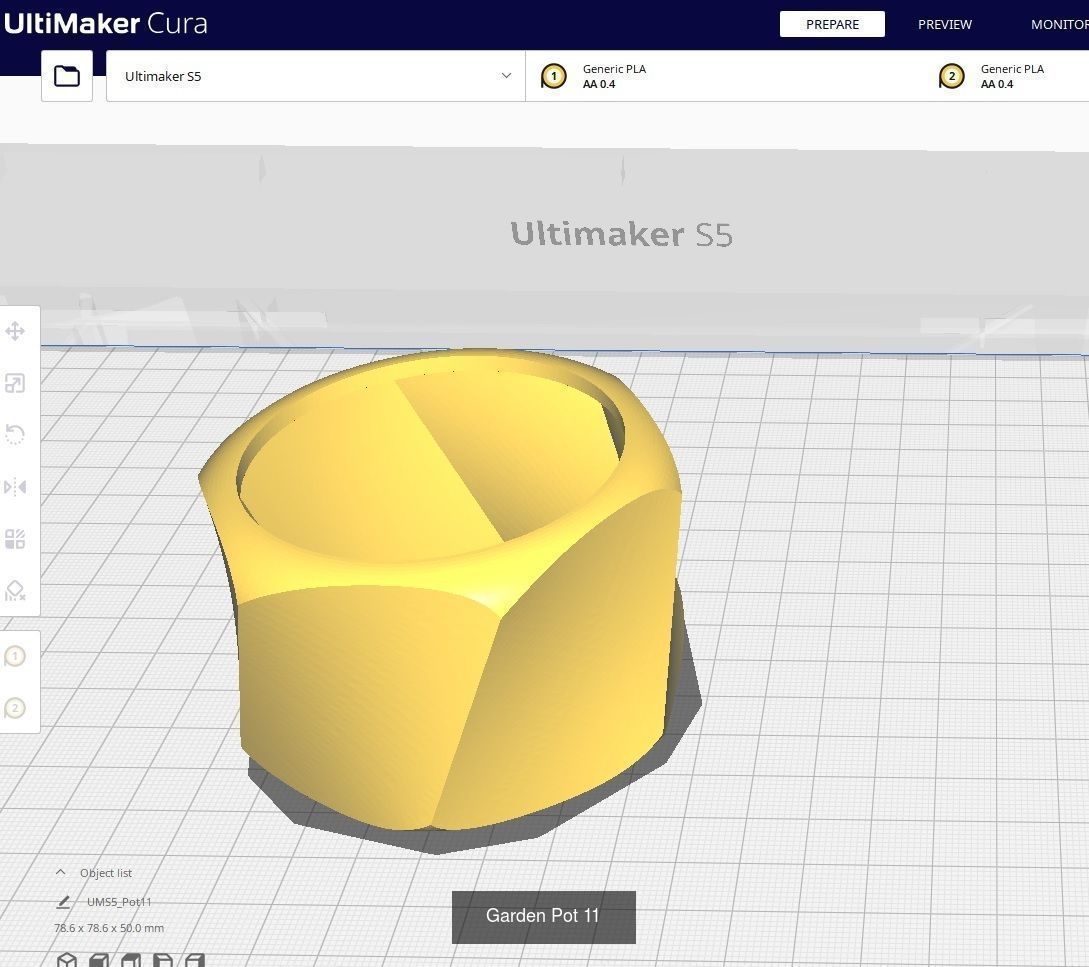The image size is (1089, 967).
Task: Click the Garden Pot 11 caption
Action: pyautogui.click(x=543, y=916)
